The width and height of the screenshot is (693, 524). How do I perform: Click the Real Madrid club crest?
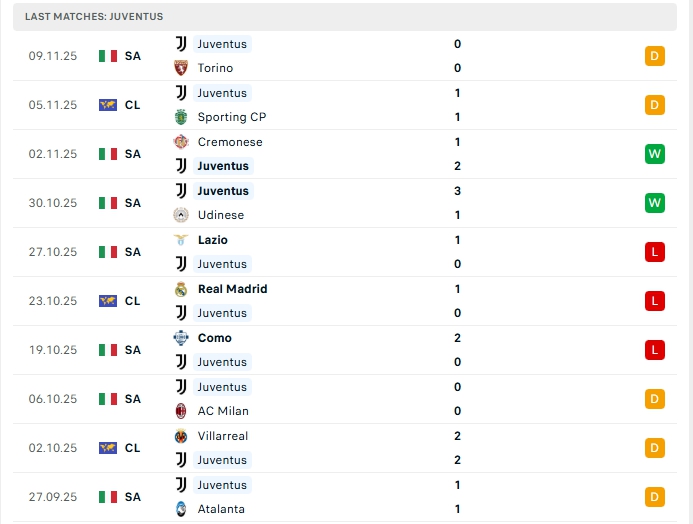click(x=181, y=289)
